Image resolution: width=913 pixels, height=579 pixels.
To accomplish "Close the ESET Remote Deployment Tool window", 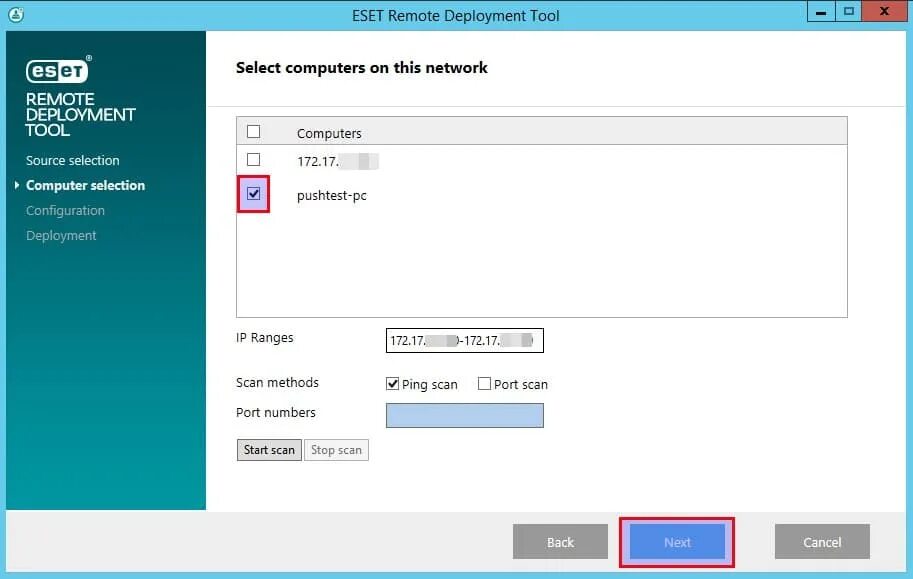I will pos(884,12).
